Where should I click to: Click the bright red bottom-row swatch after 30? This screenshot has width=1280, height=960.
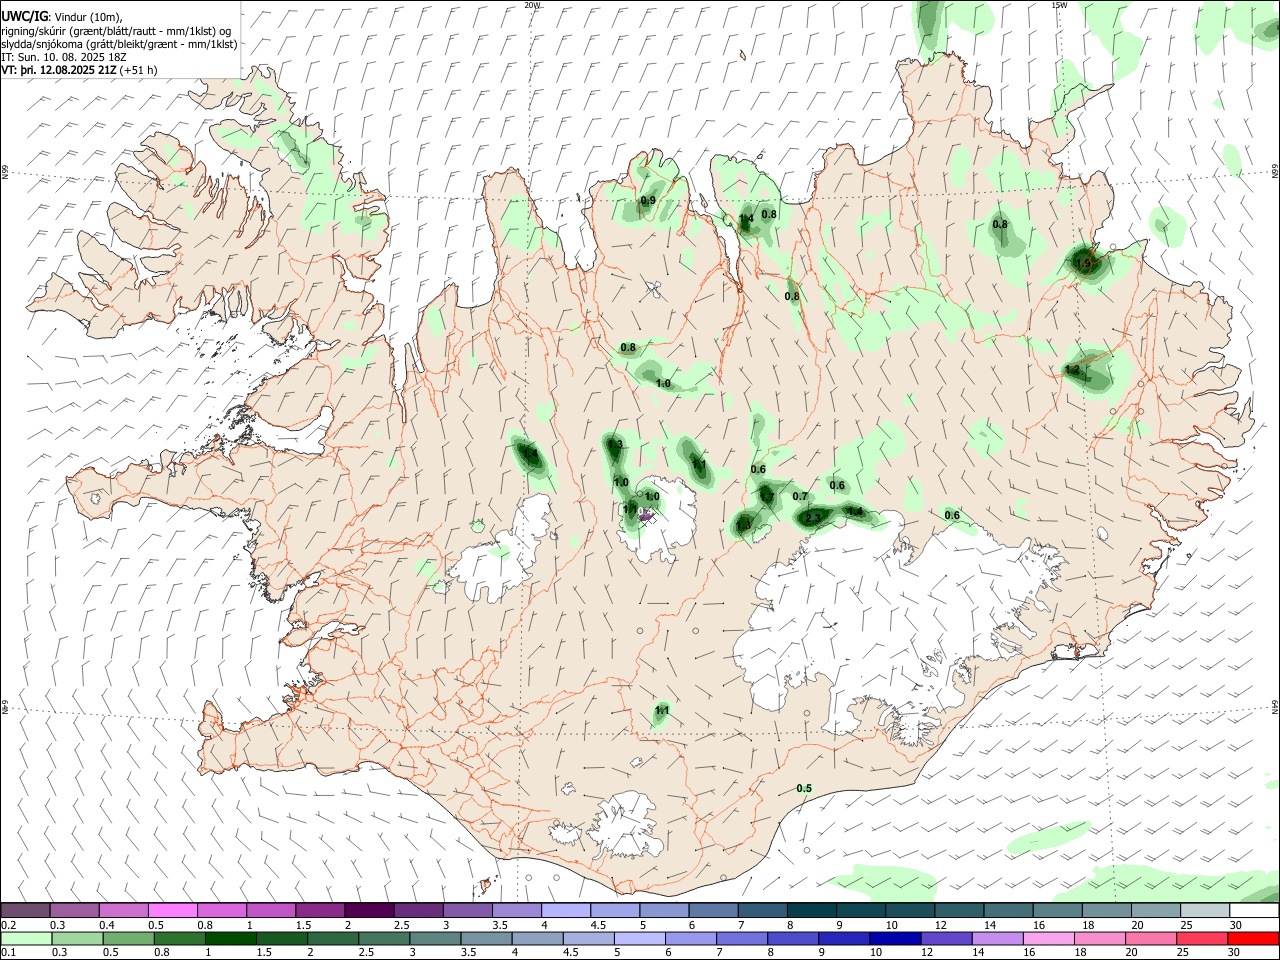[1252, 938]
